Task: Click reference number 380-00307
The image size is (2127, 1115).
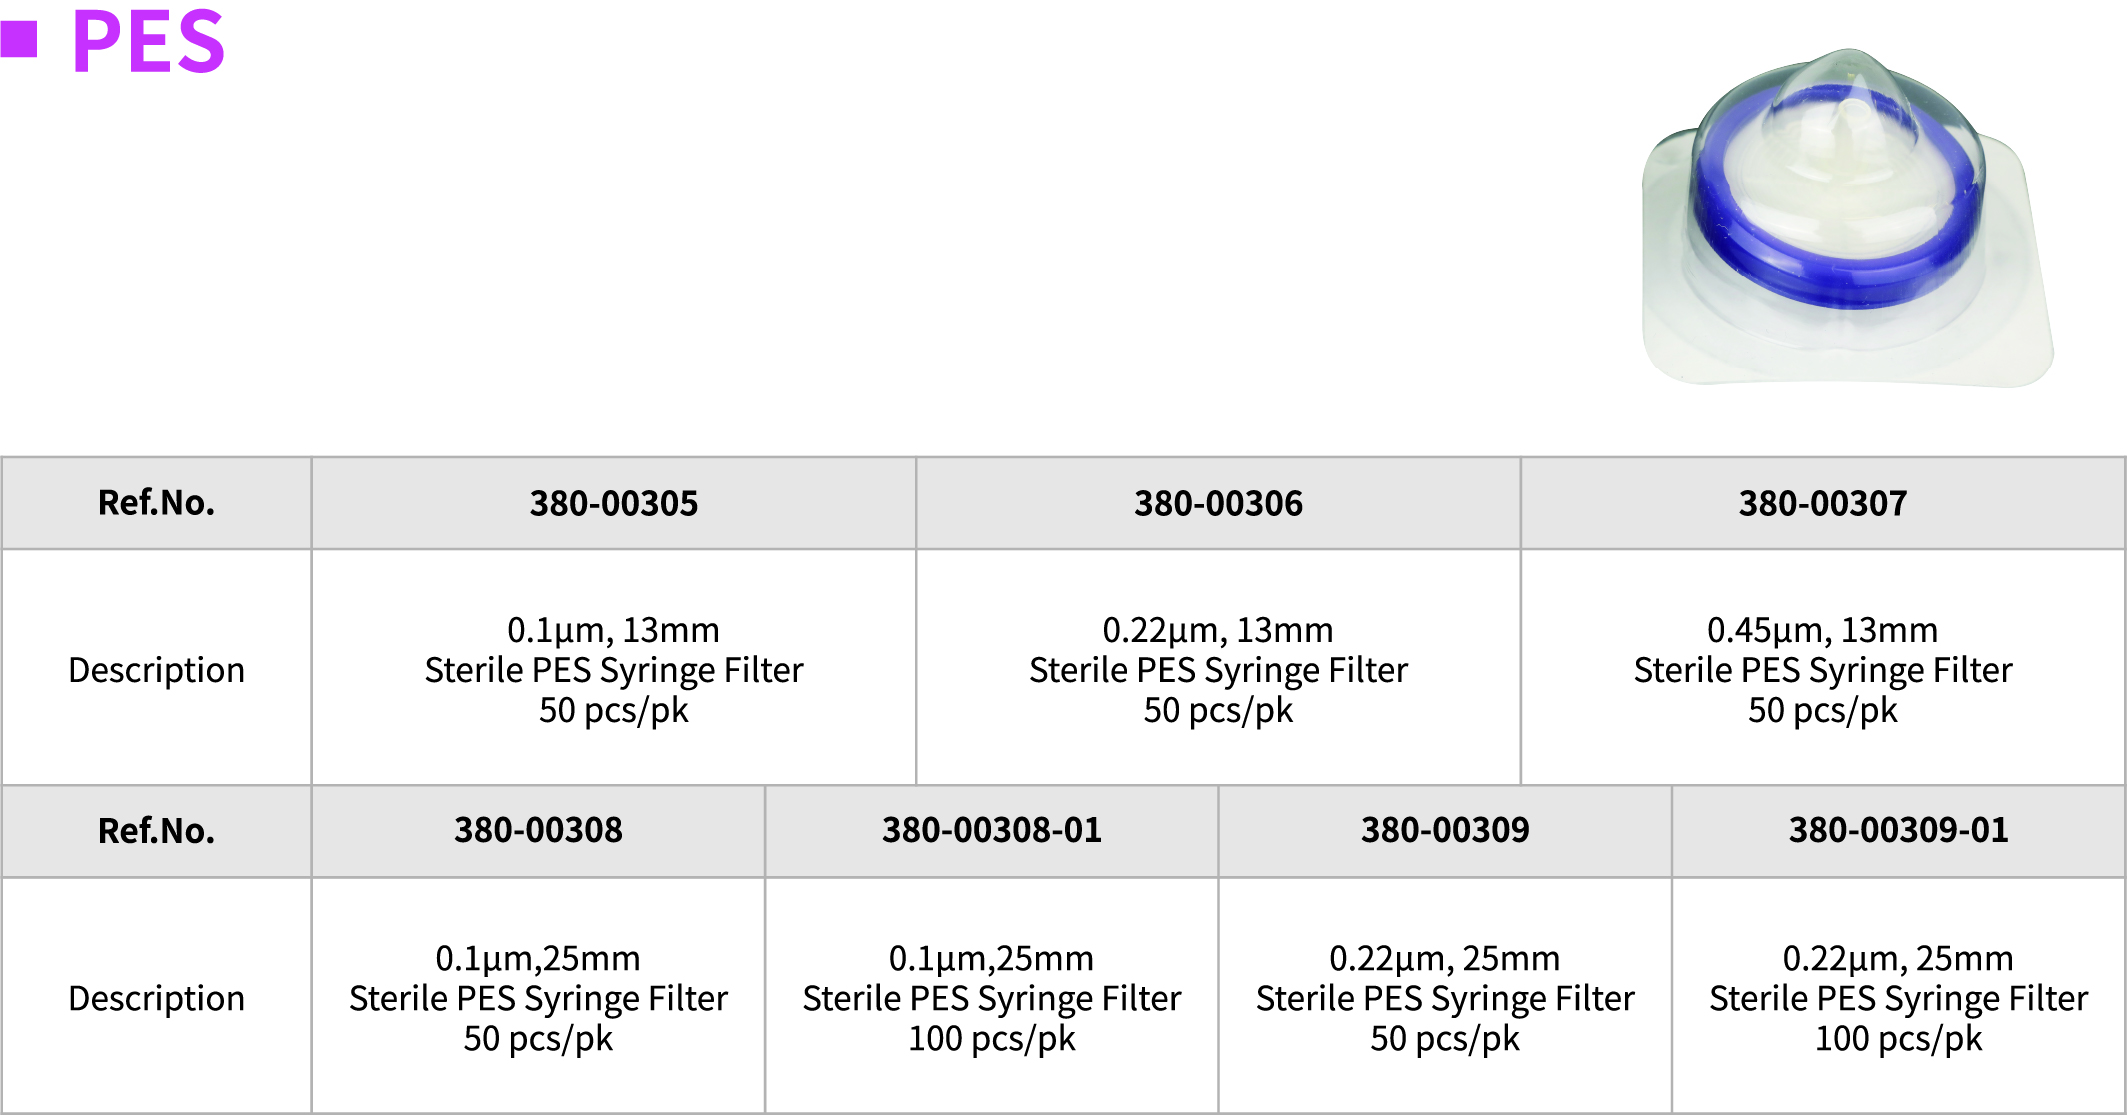Action: 1823,503
